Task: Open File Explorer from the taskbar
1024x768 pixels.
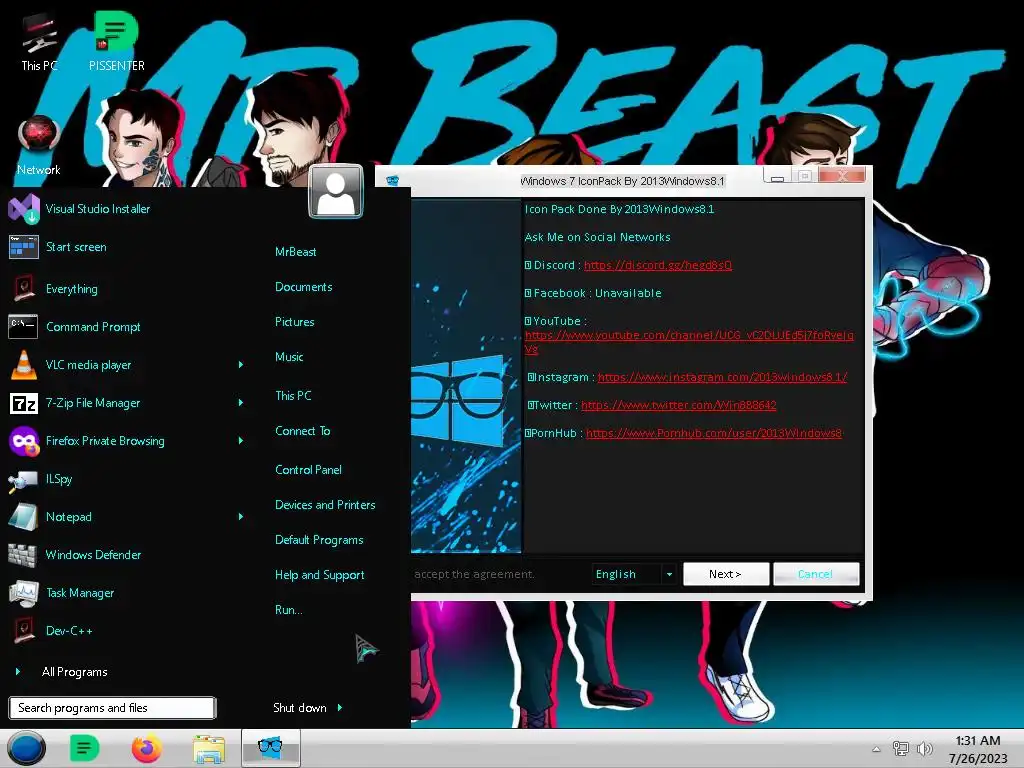Action: 209,748
